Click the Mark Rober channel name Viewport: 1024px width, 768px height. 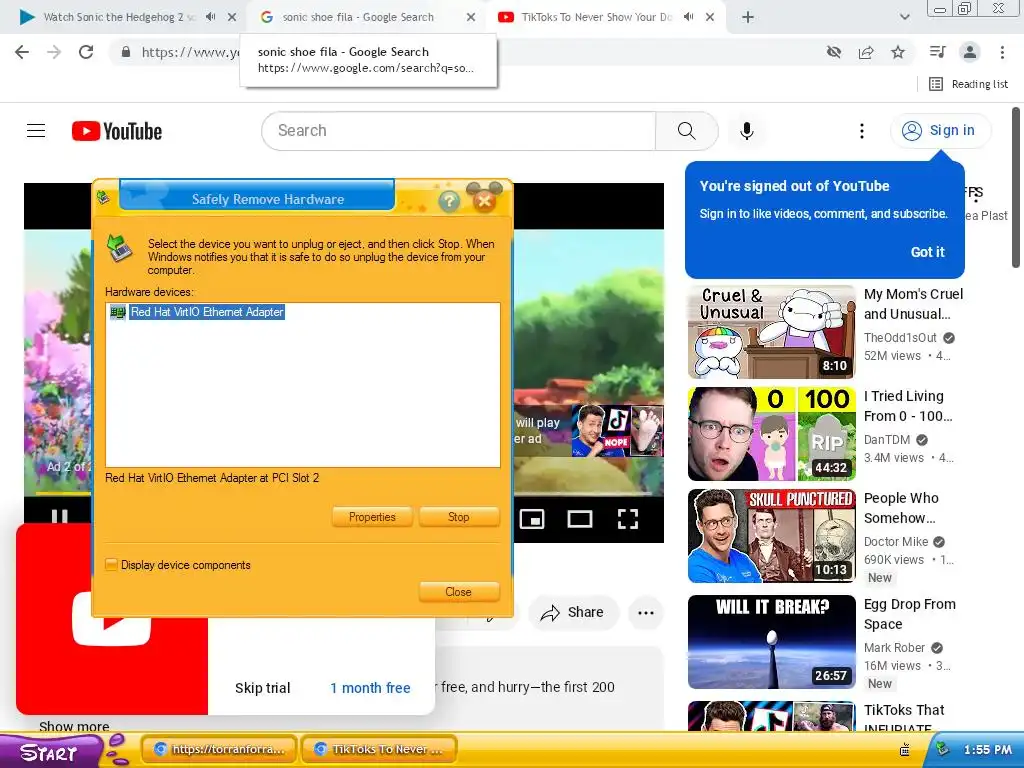(894, 647)
